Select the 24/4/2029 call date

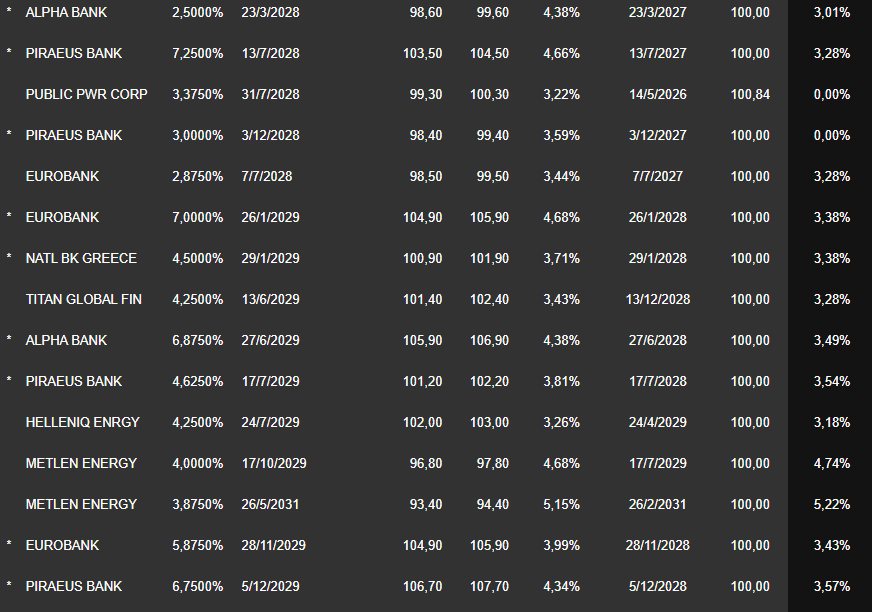click(658, 422)
